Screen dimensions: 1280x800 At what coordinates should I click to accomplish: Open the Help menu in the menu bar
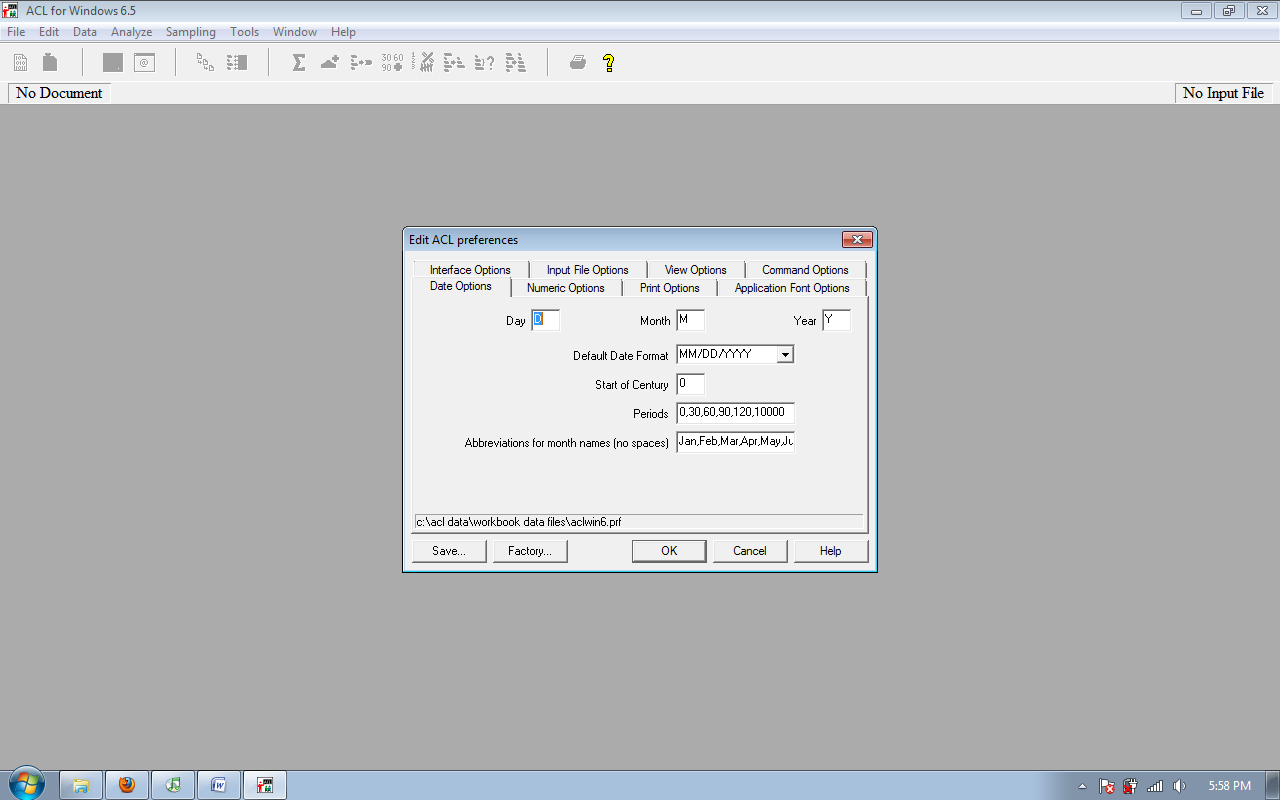coord(343,32)
